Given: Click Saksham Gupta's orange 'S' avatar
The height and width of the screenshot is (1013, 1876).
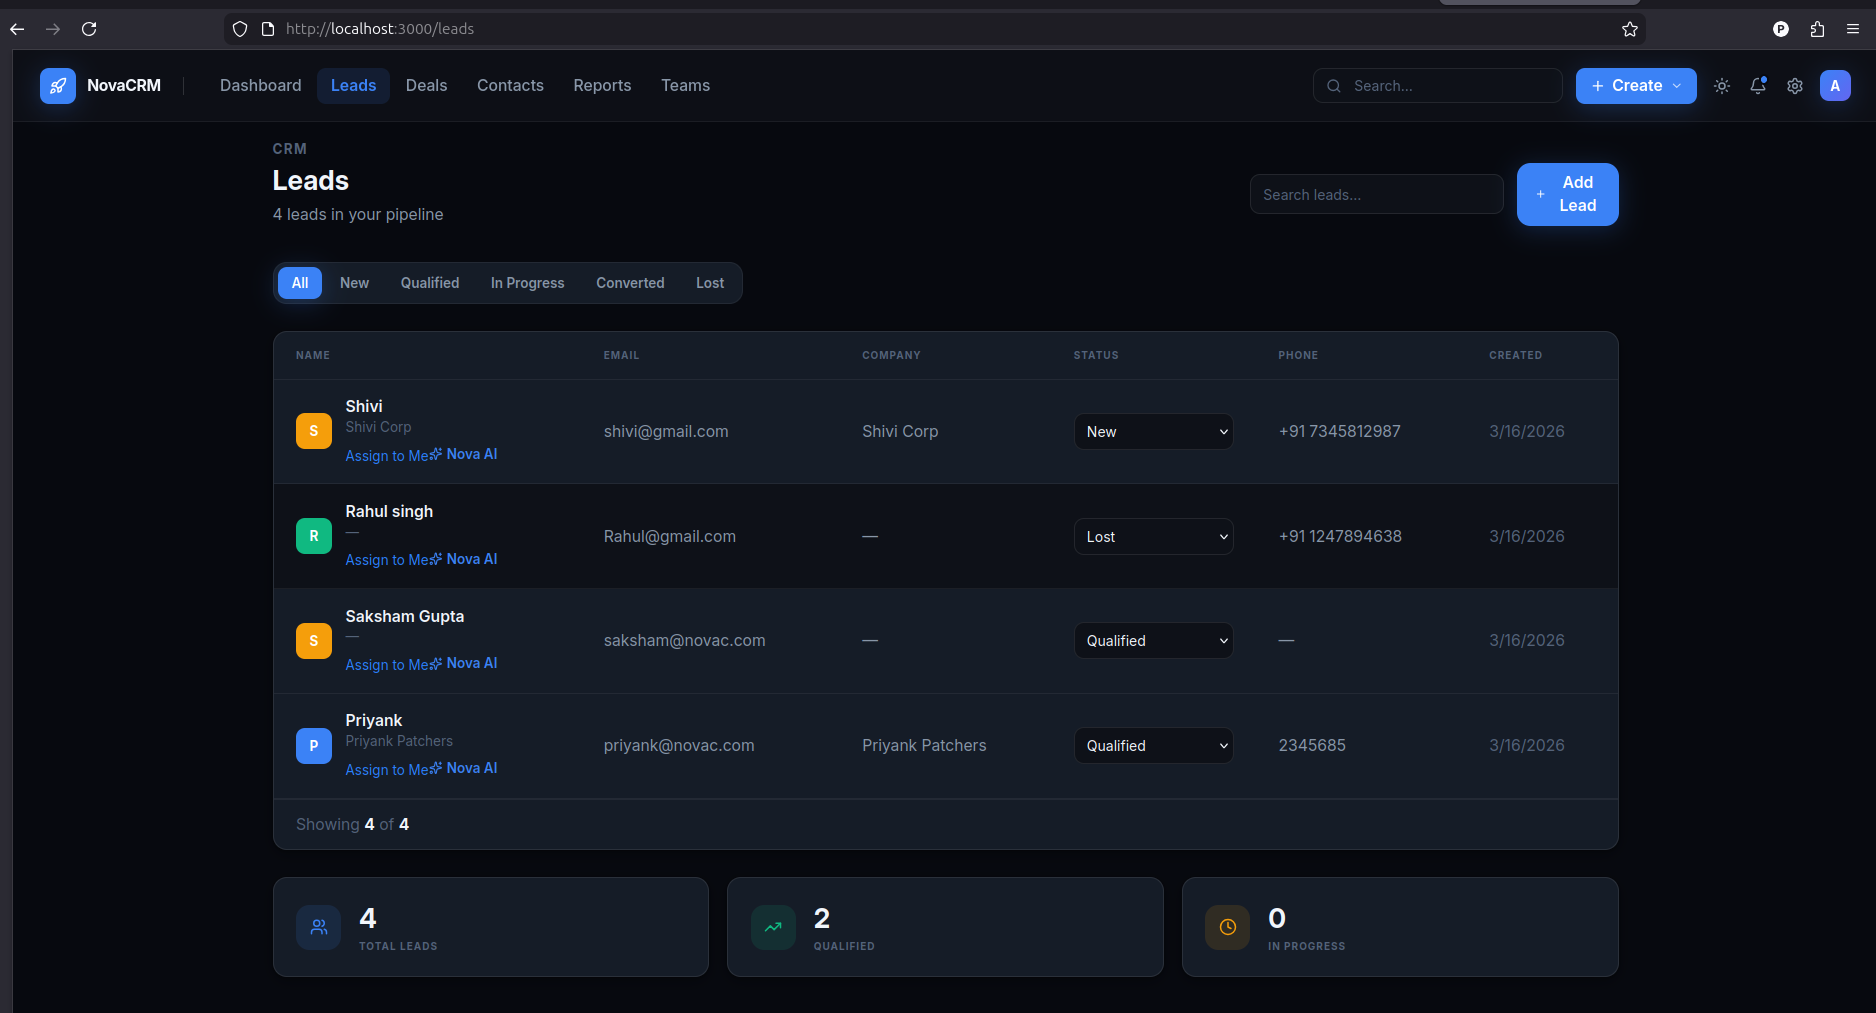Looking at the screenshot, I should [314, 641].
